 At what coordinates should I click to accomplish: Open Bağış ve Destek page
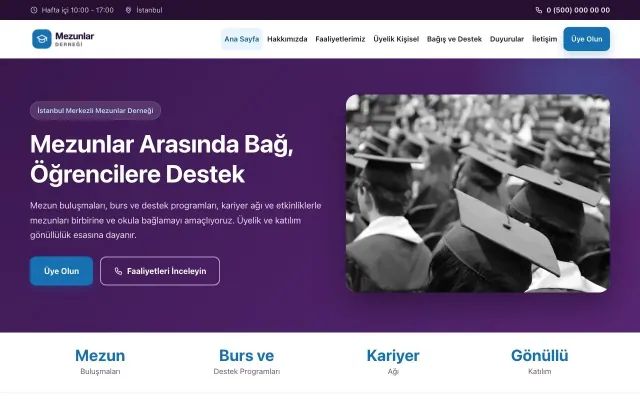point(454,39)
